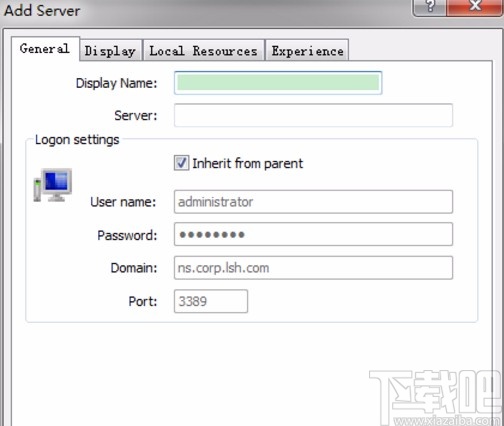
Task: Uncheck the Inherit from parent checkbox
Action: click(x=181, y=163)
